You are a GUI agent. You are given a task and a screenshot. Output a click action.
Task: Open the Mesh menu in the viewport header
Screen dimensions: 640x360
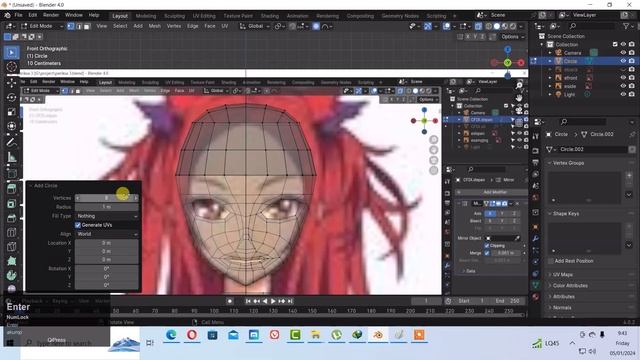click(154, 26)
